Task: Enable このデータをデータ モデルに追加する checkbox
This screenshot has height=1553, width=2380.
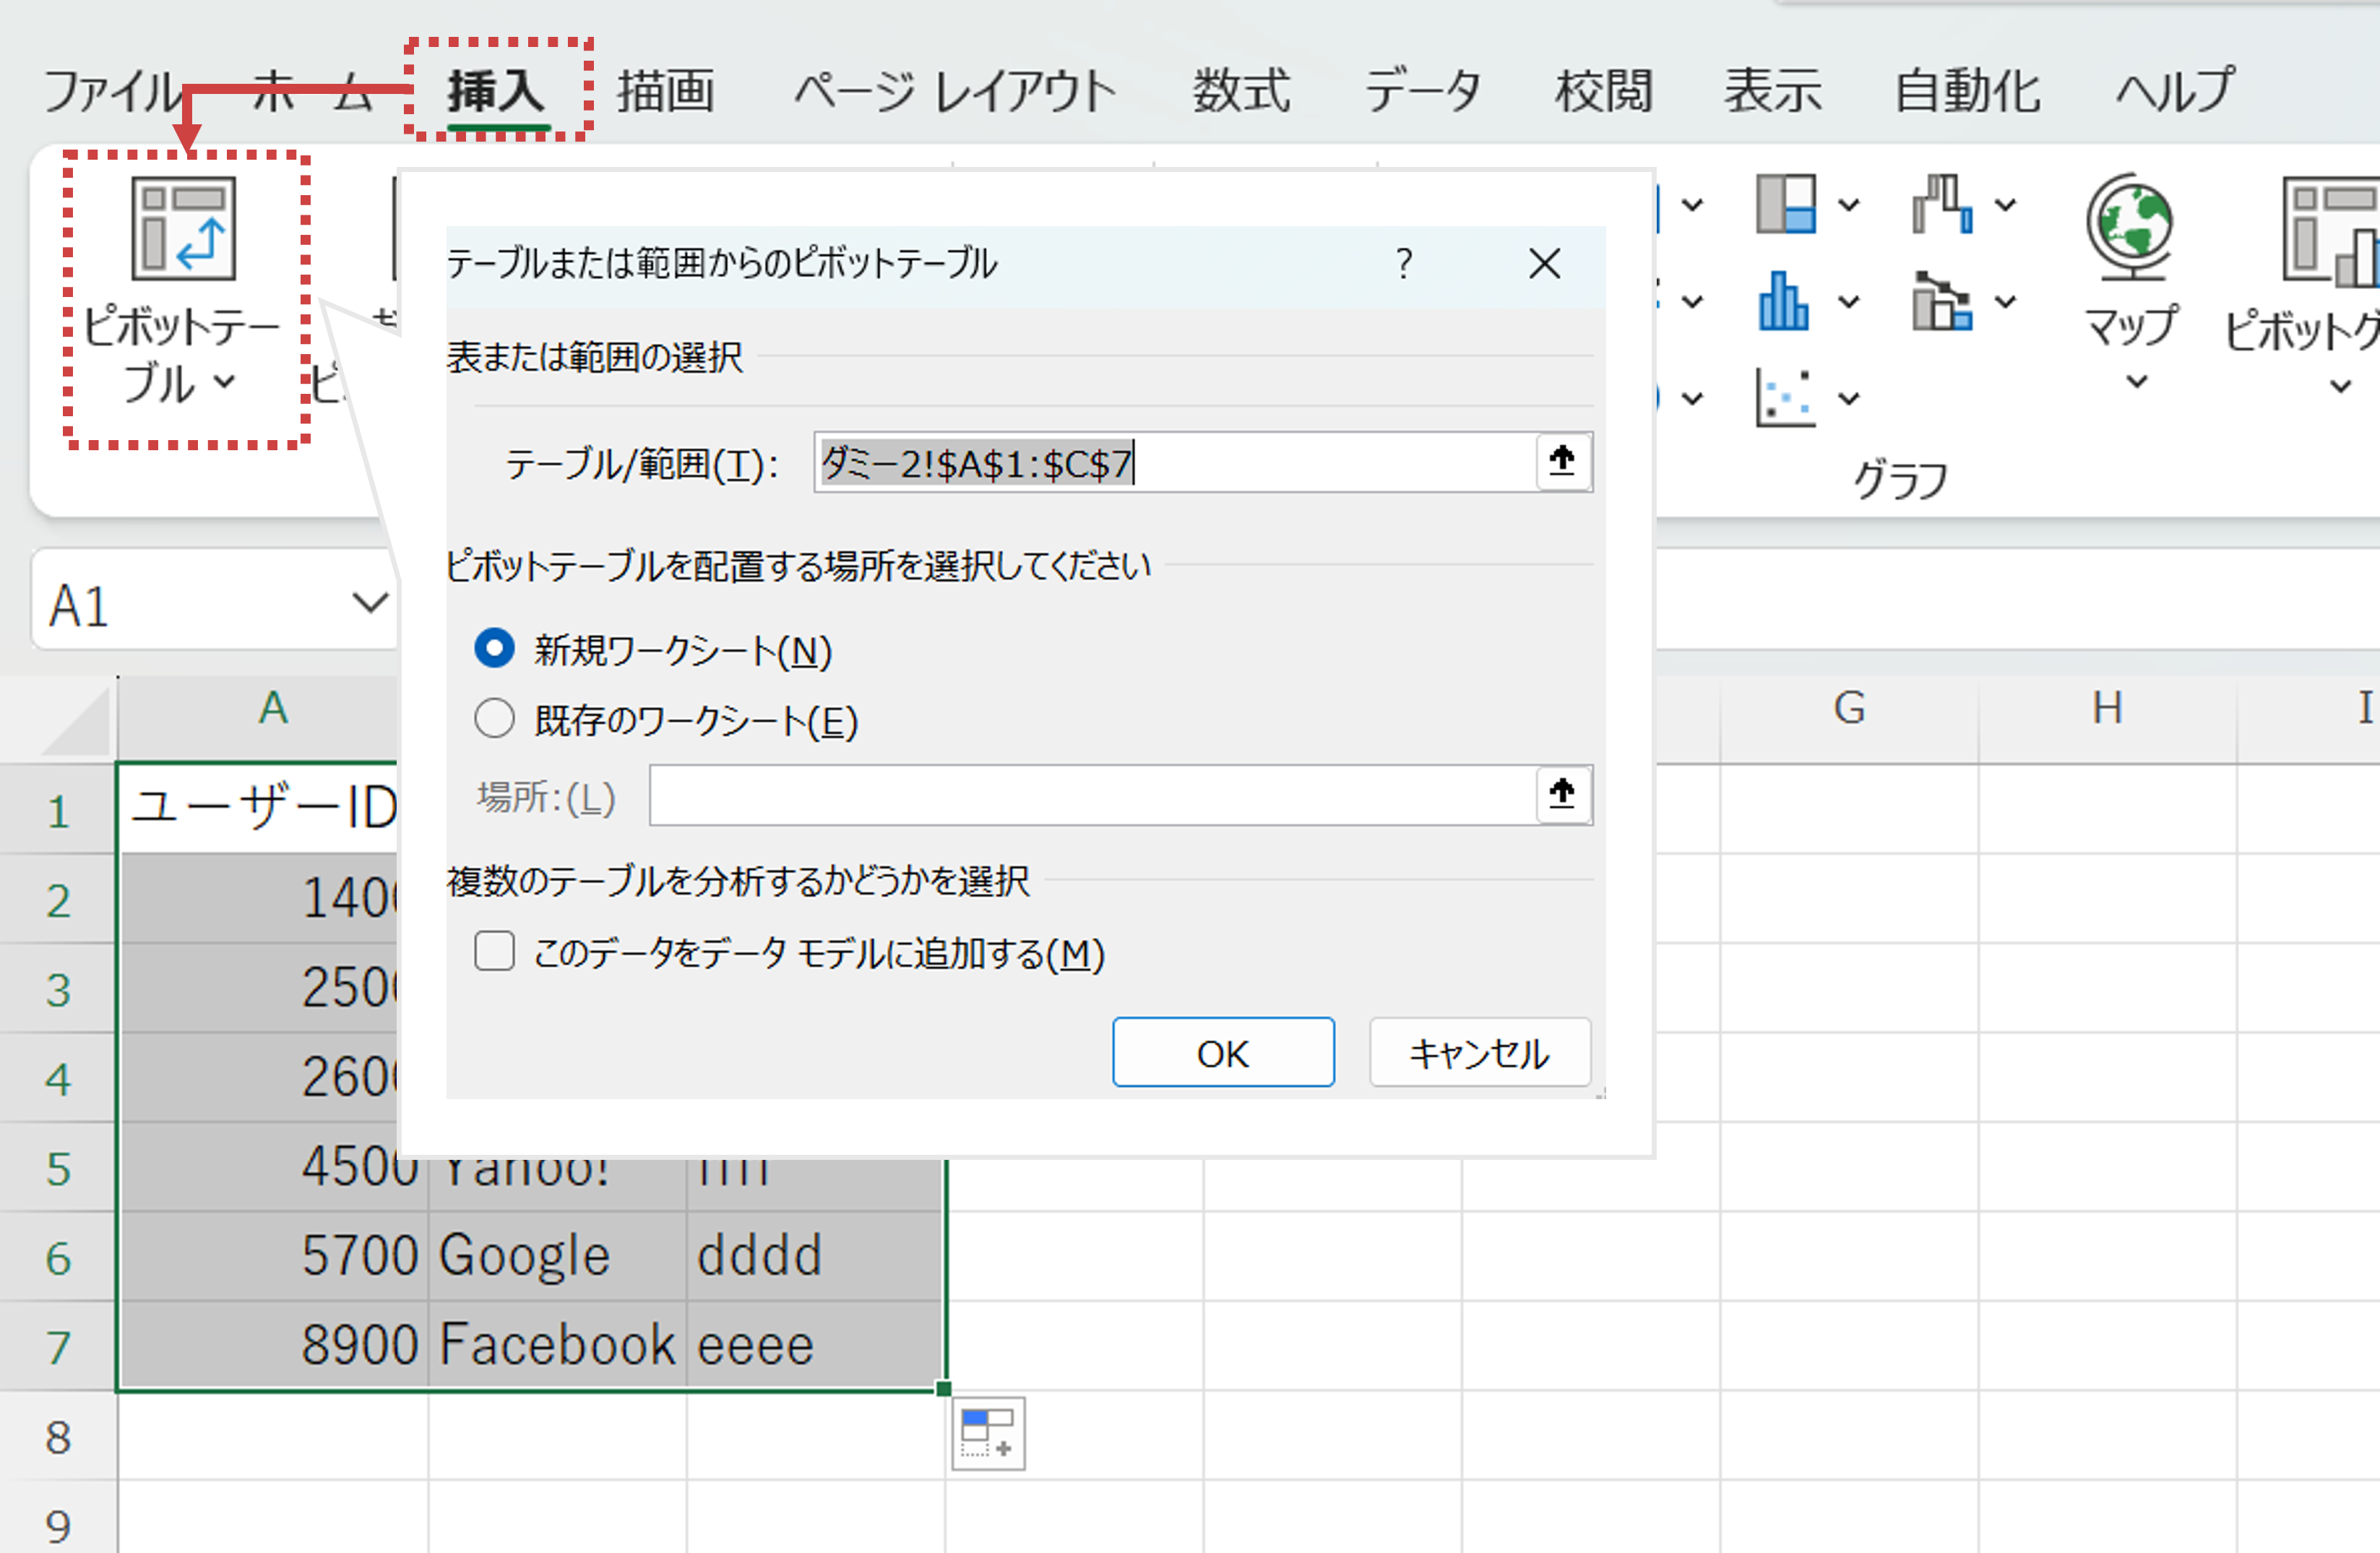Action: click(494, 952)
